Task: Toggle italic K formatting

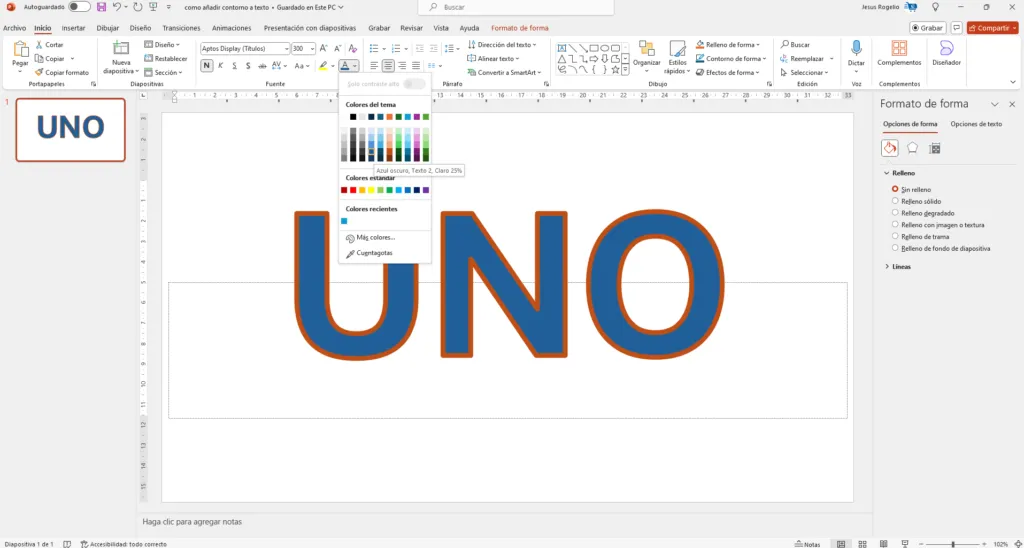Action: [221, 65]
